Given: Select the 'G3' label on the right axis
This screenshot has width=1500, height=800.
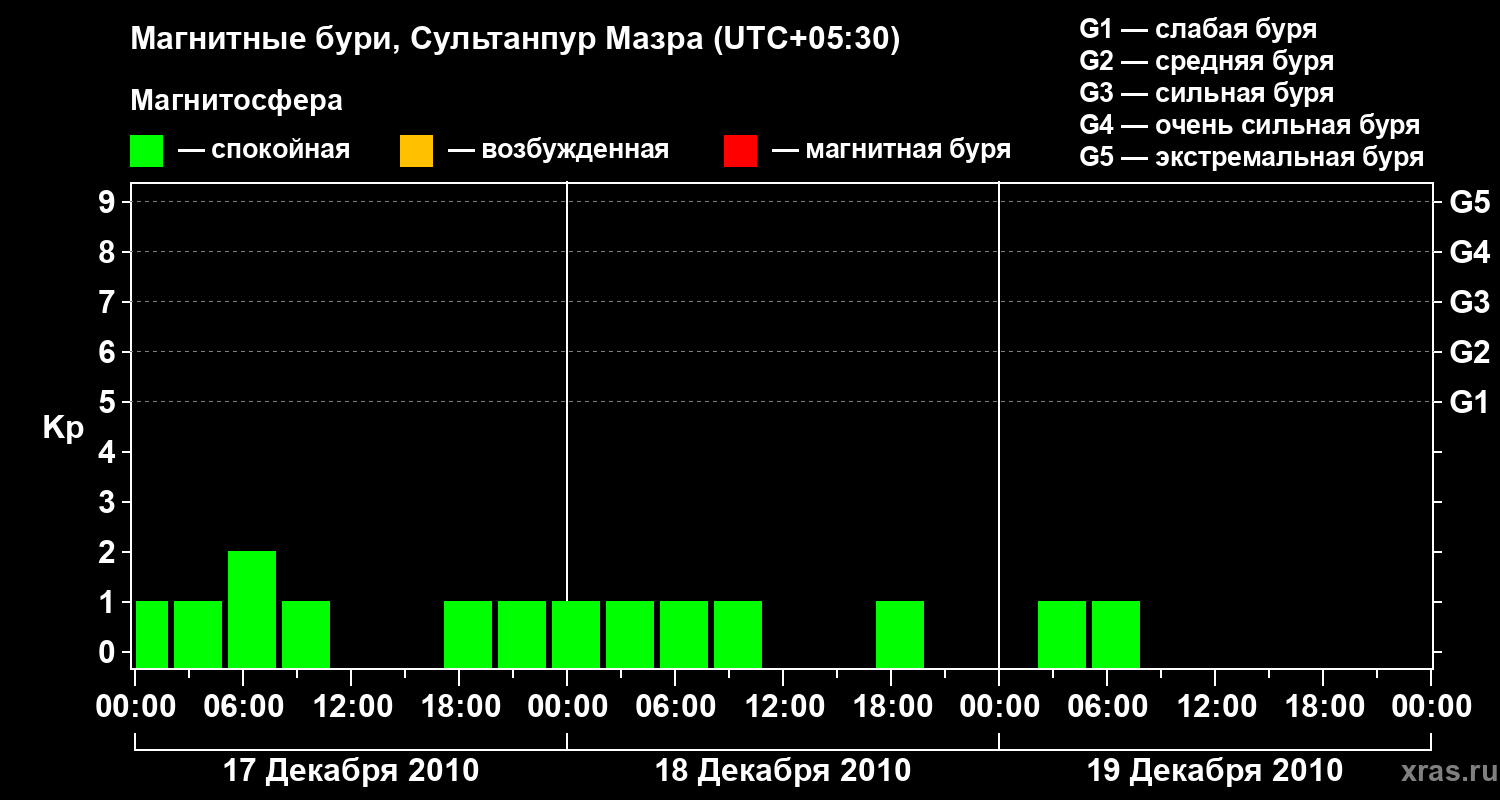Looking at the screenshot, I should pos(1470,302).
